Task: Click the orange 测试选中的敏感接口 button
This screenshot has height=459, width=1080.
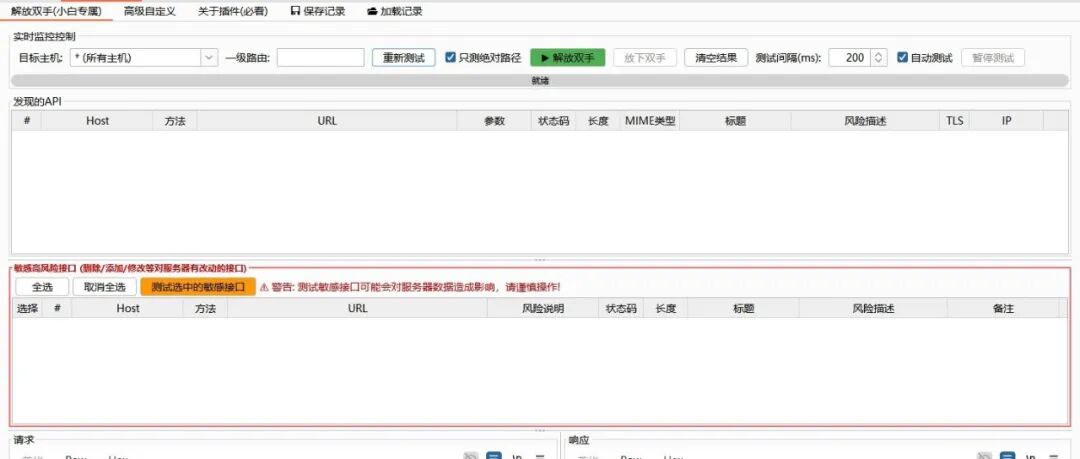Action: [198, 287]
